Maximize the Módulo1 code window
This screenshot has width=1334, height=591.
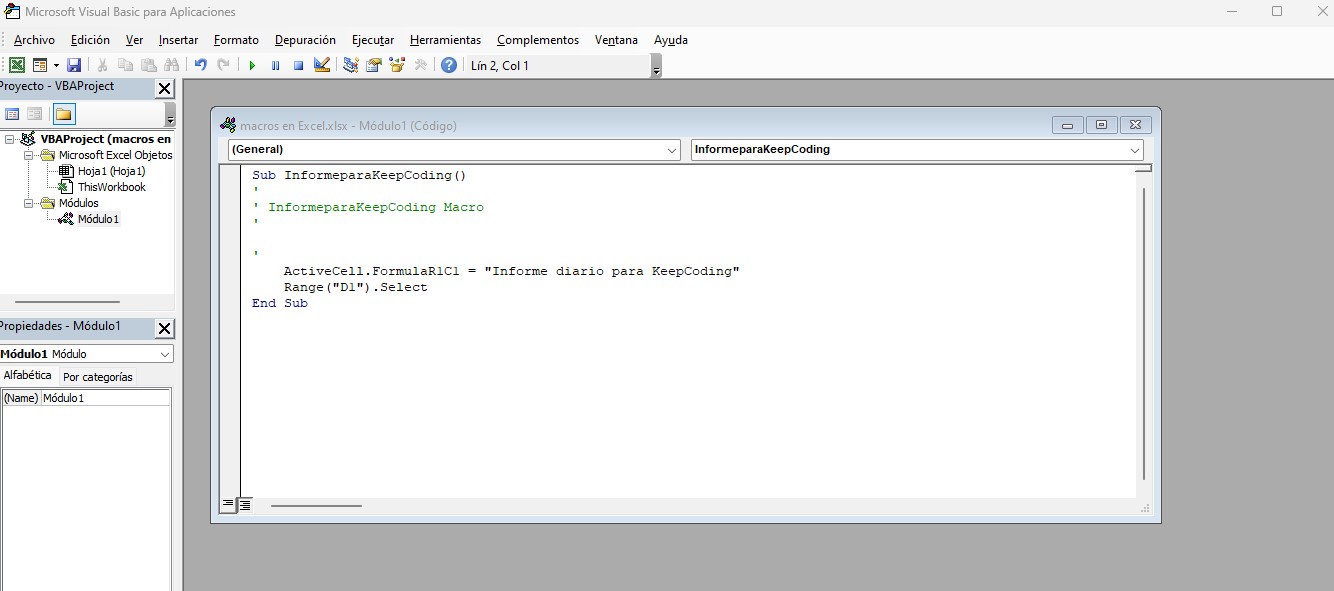click(1101, 125)
